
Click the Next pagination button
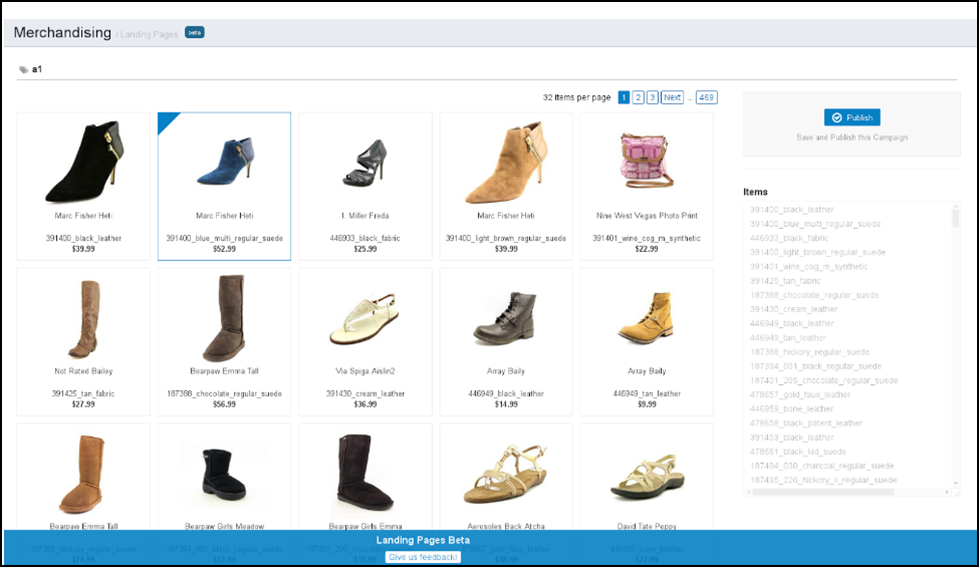click(x=672, y=97)
